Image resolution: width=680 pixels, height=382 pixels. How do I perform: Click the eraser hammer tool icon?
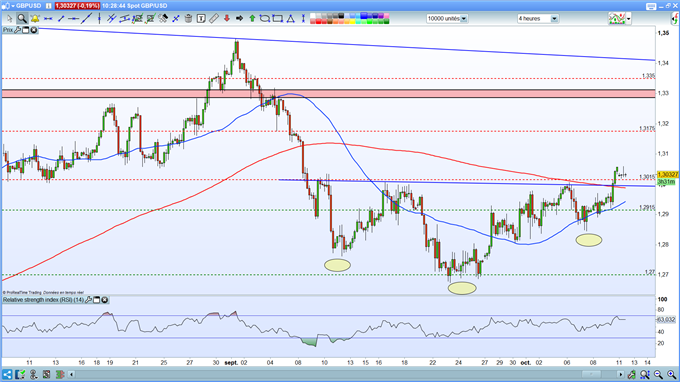click(163, 19)
